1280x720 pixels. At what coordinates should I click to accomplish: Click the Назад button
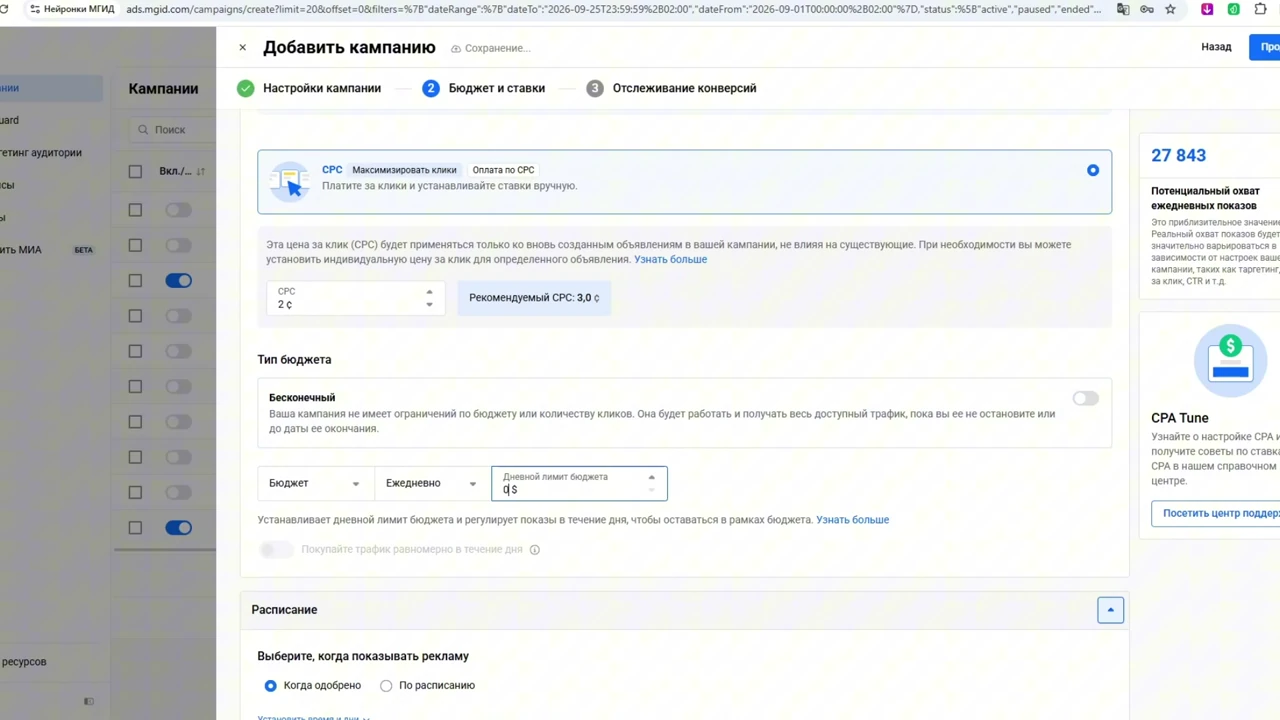(x=1216, y=47)
